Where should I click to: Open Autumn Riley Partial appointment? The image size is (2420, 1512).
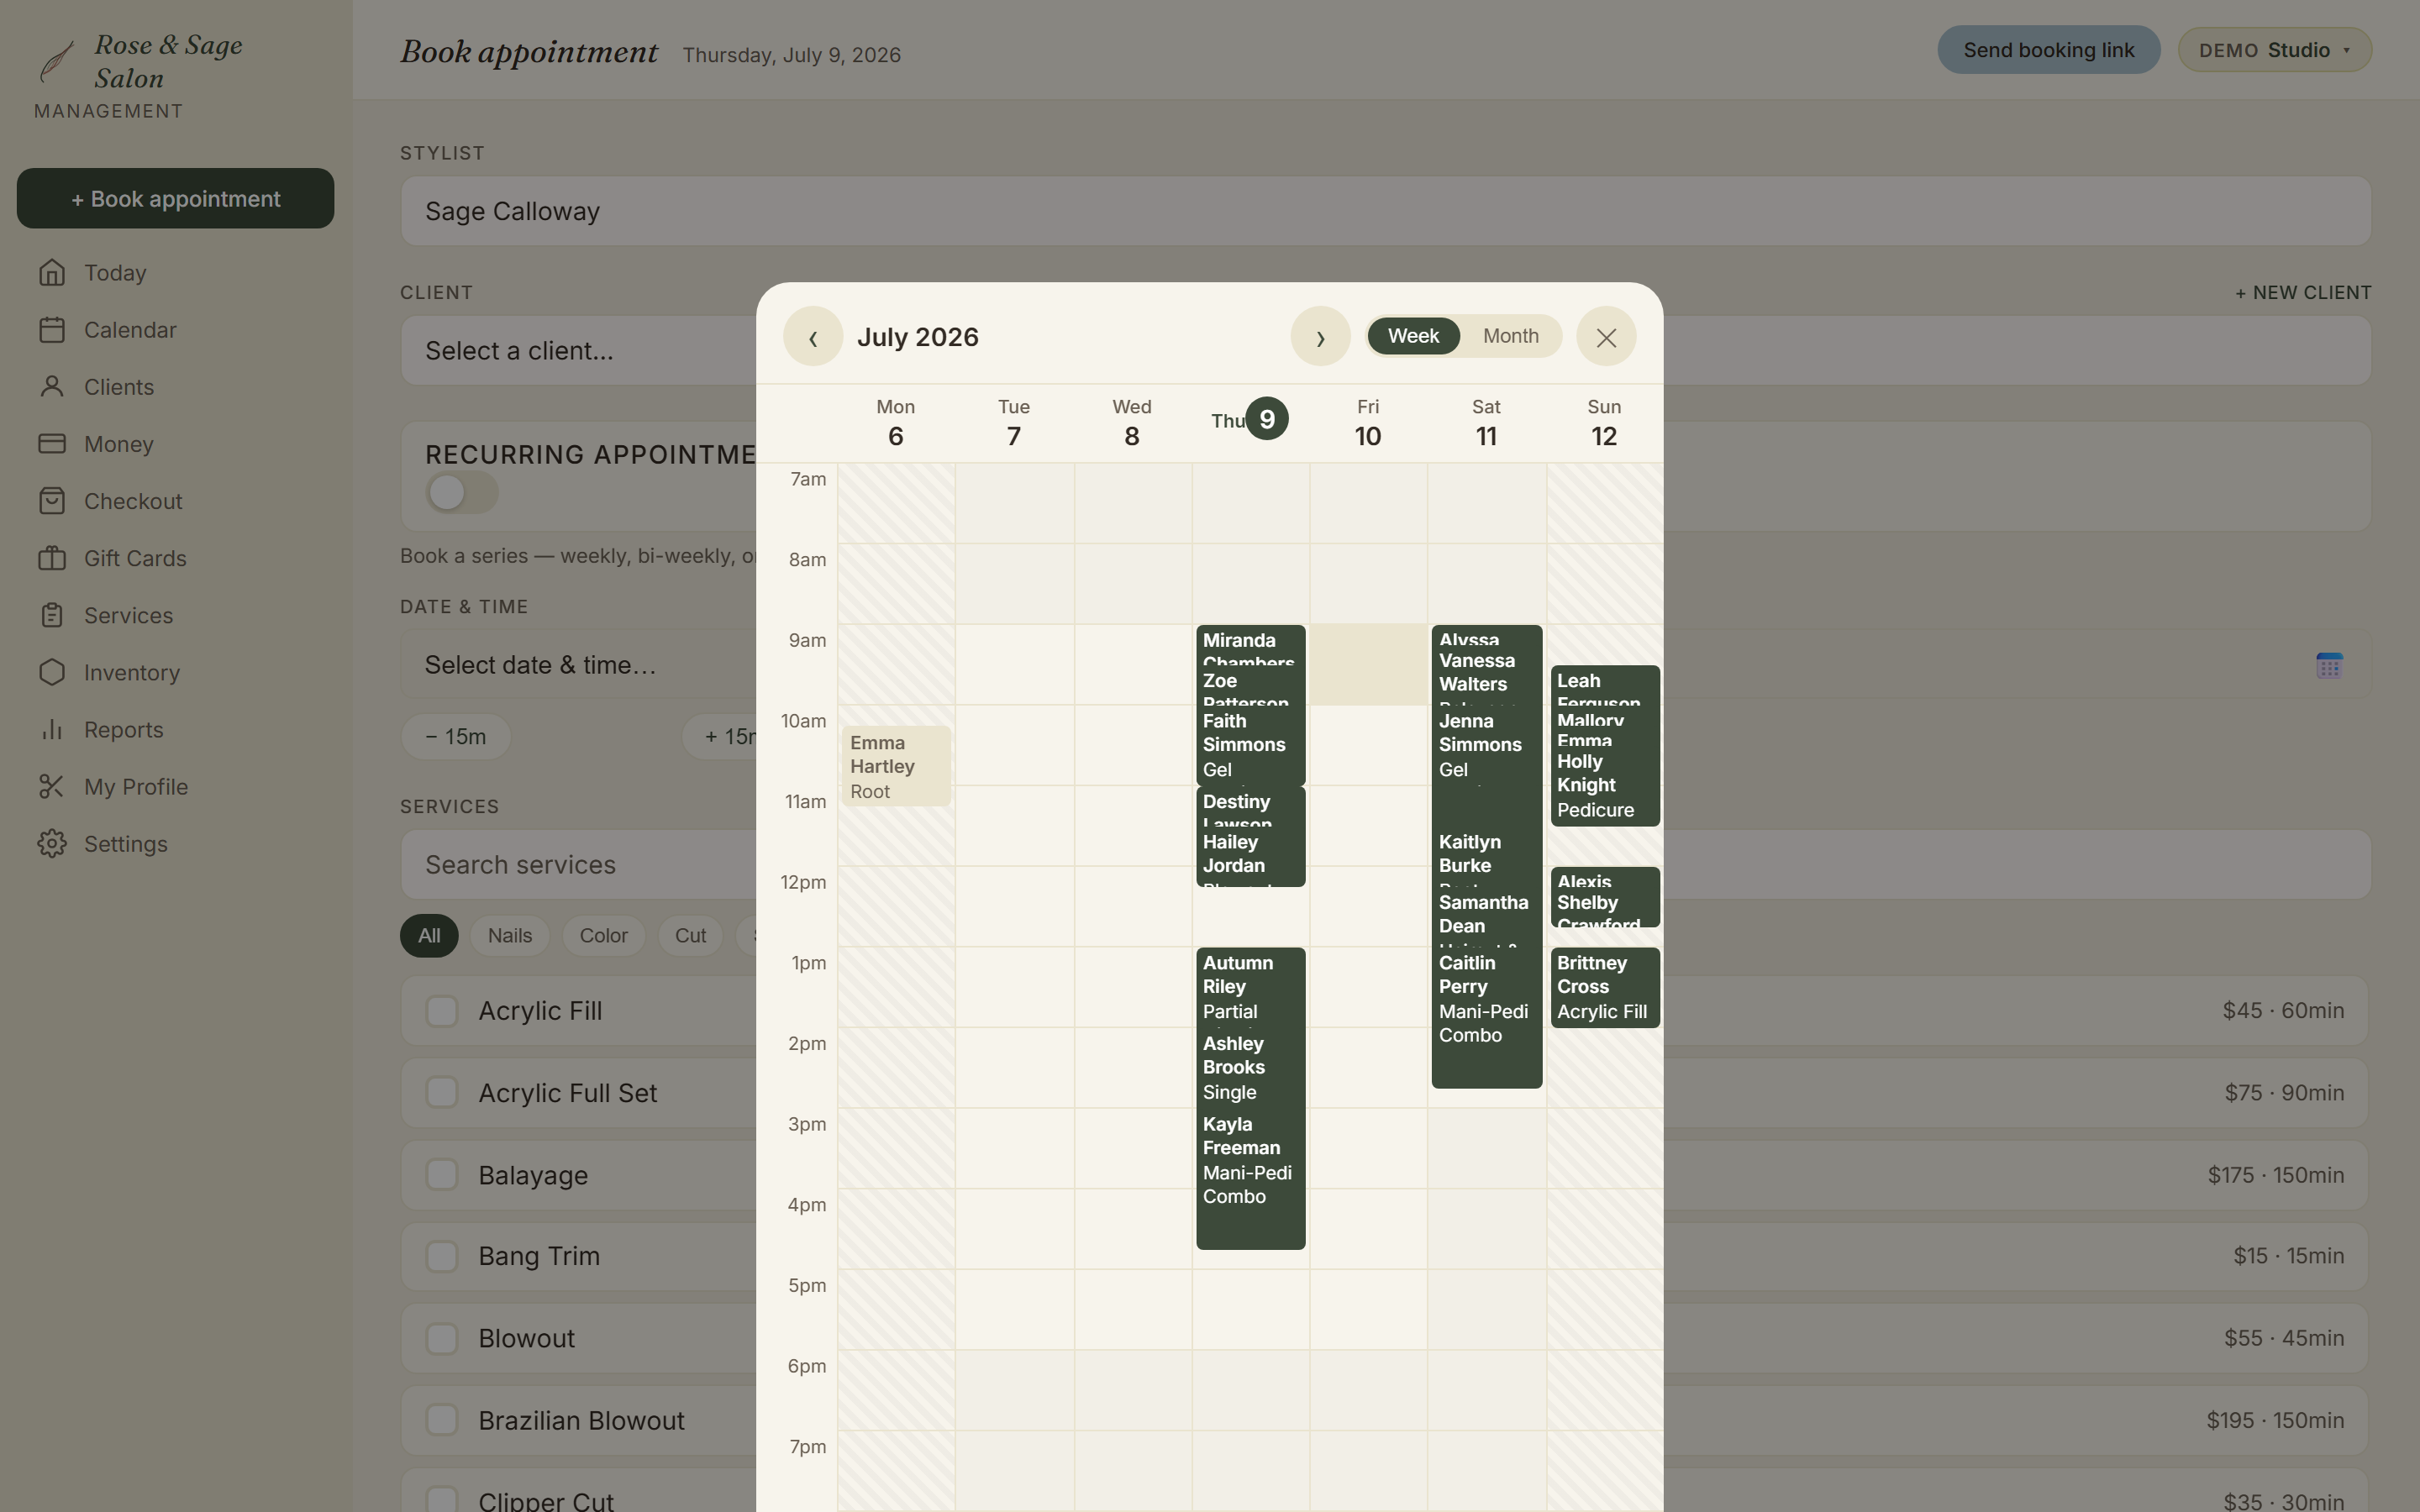(x=1250, y=986)
